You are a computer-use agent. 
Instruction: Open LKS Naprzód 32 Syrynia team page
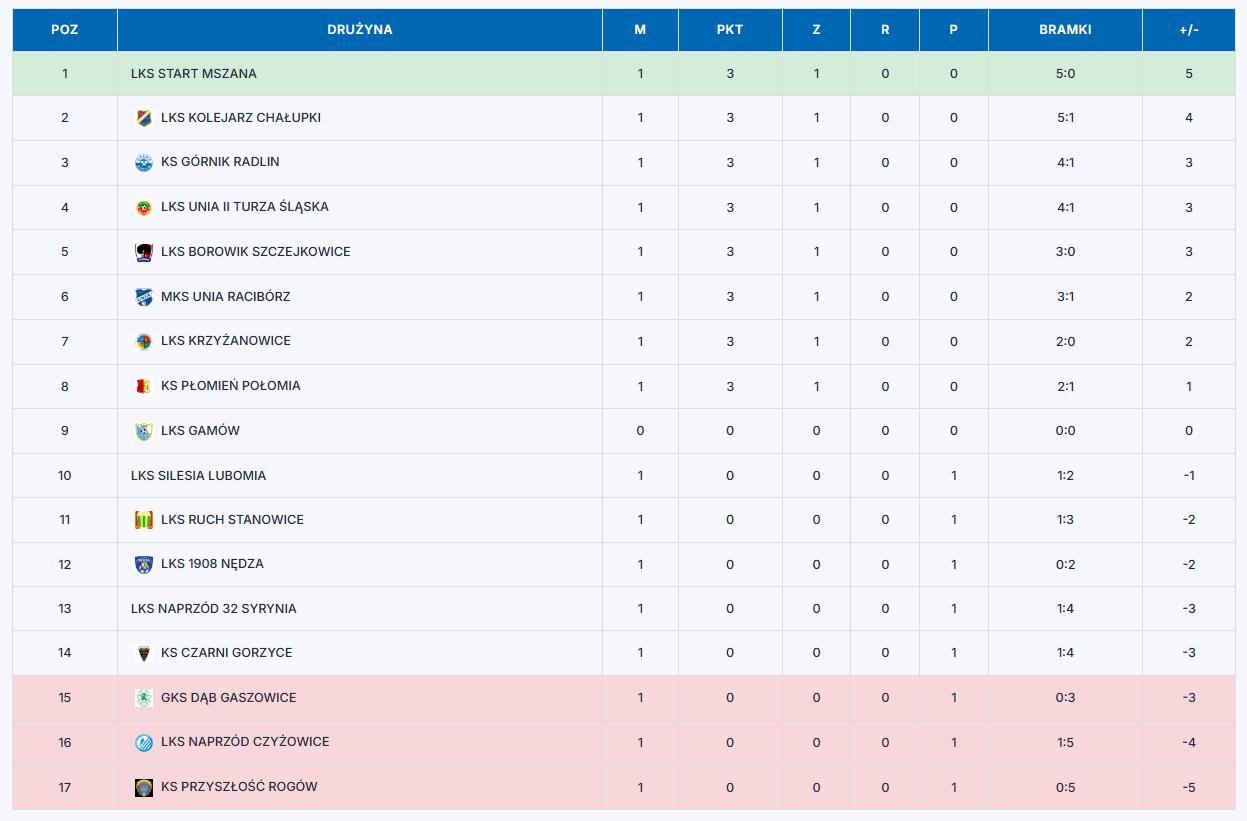click(x=214, y=609)
